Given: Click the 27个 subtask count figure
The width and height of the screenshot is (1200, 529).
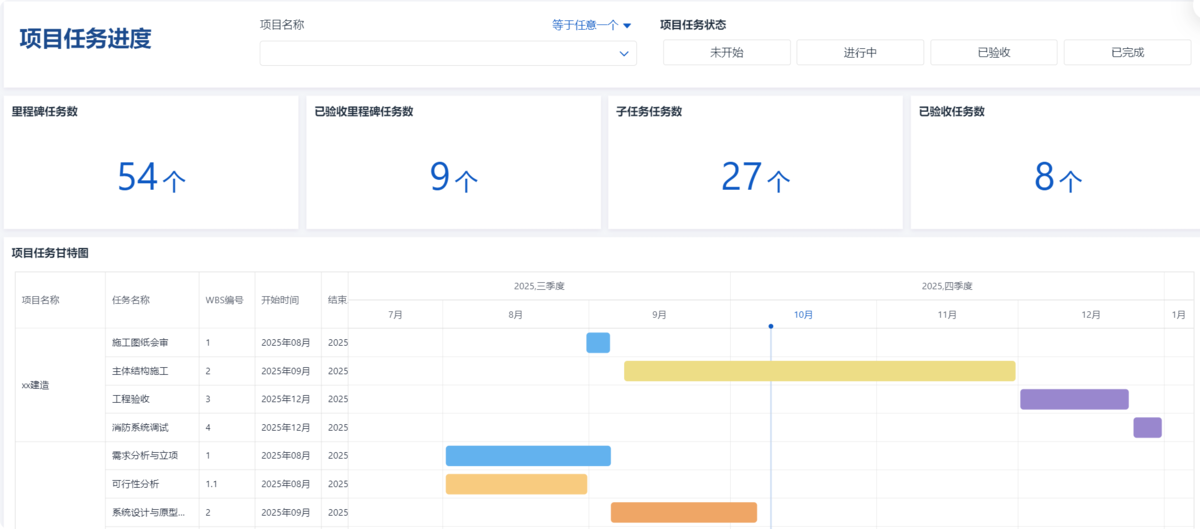Looking at the screenshot, I should pos(756,177).
